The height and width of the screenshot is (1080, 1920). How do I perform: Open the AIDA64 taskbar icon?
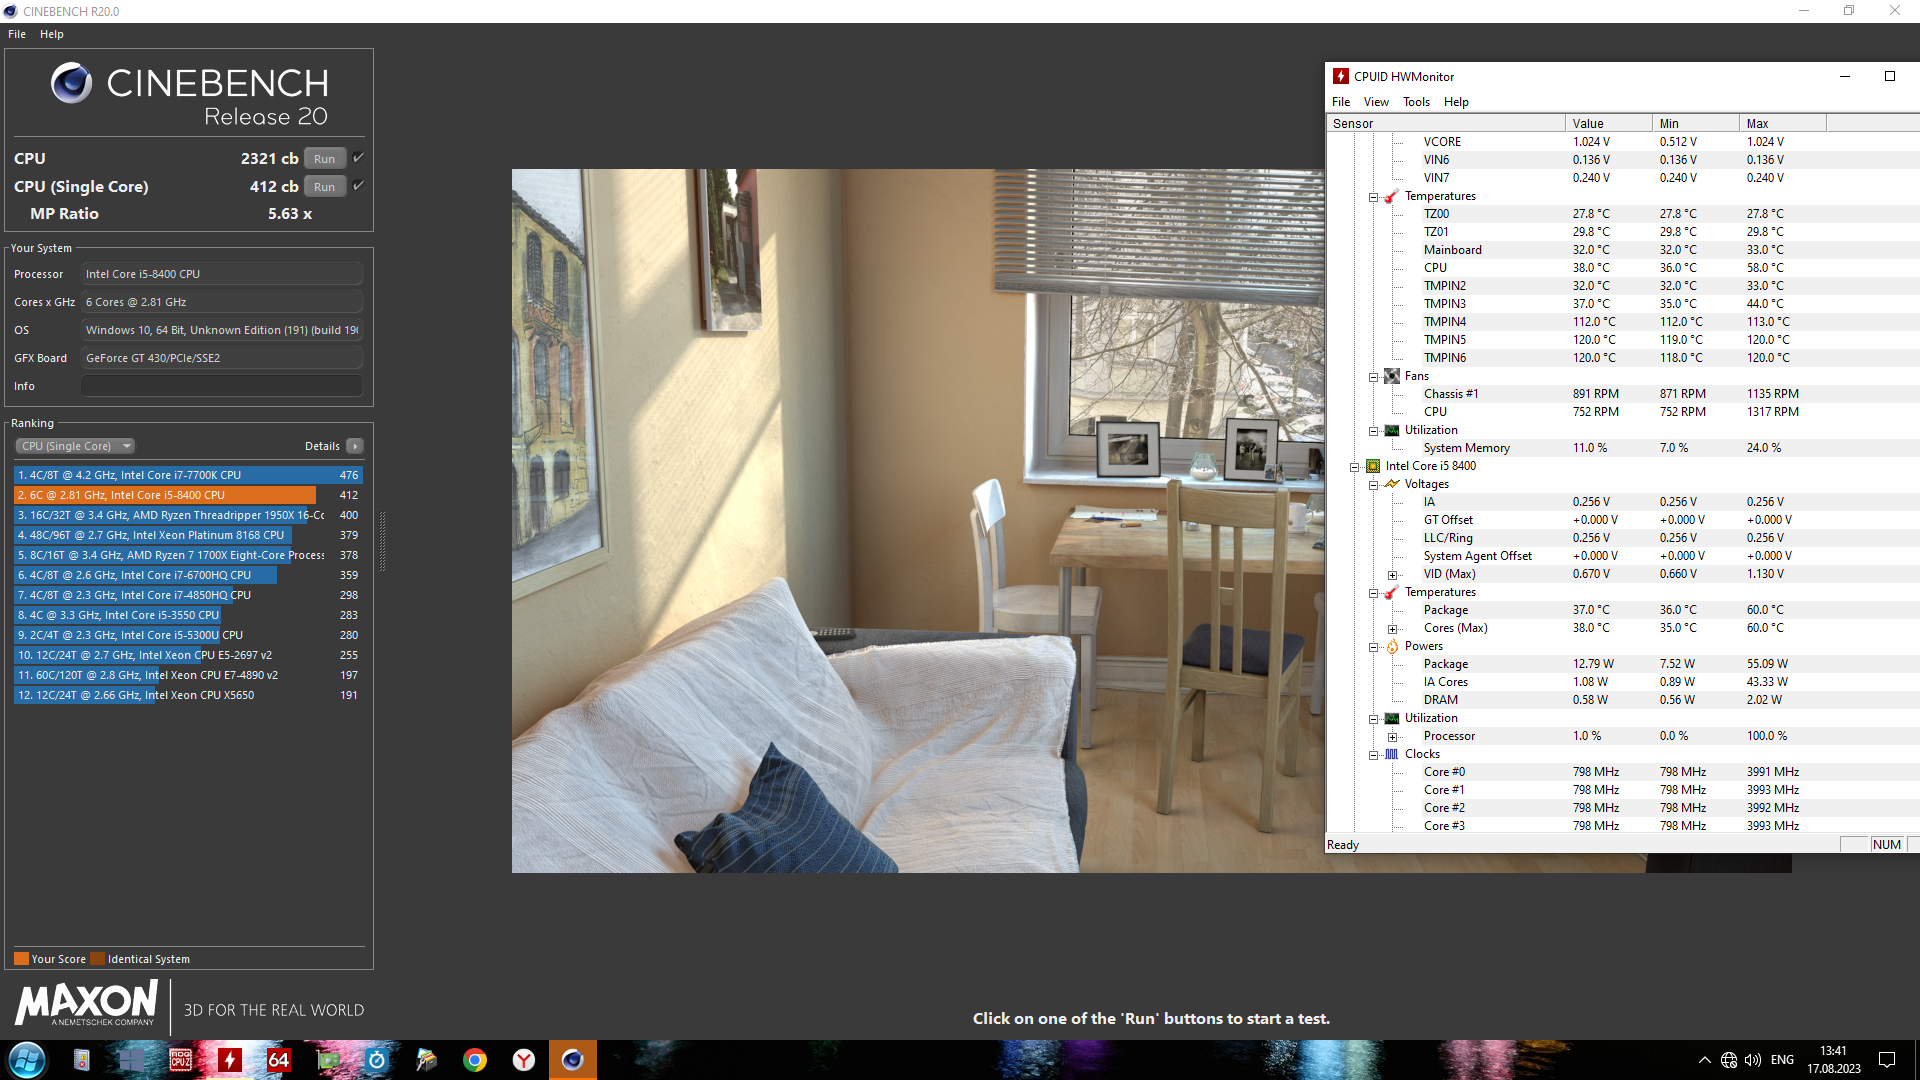point(279,1060)
